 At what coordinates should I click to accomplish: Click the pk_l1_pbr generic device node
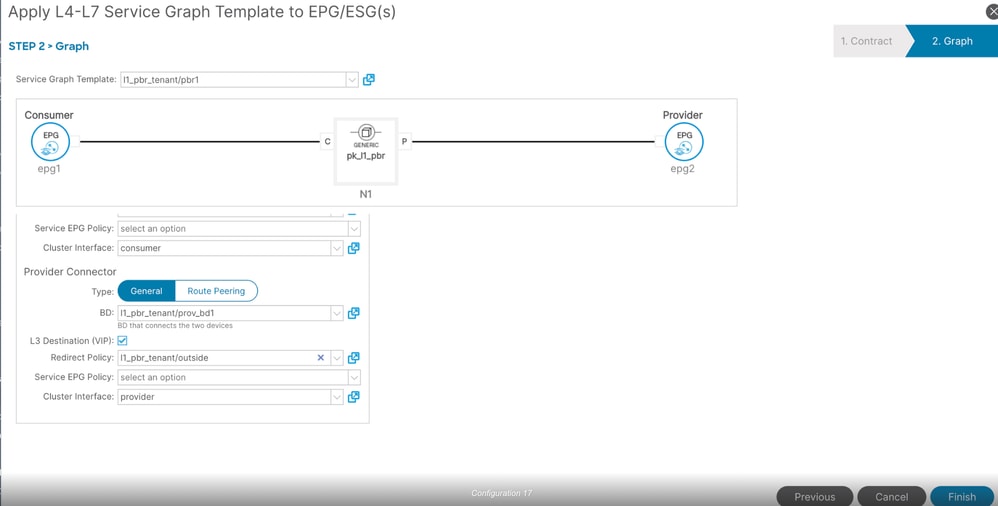[x=366, y=151]
